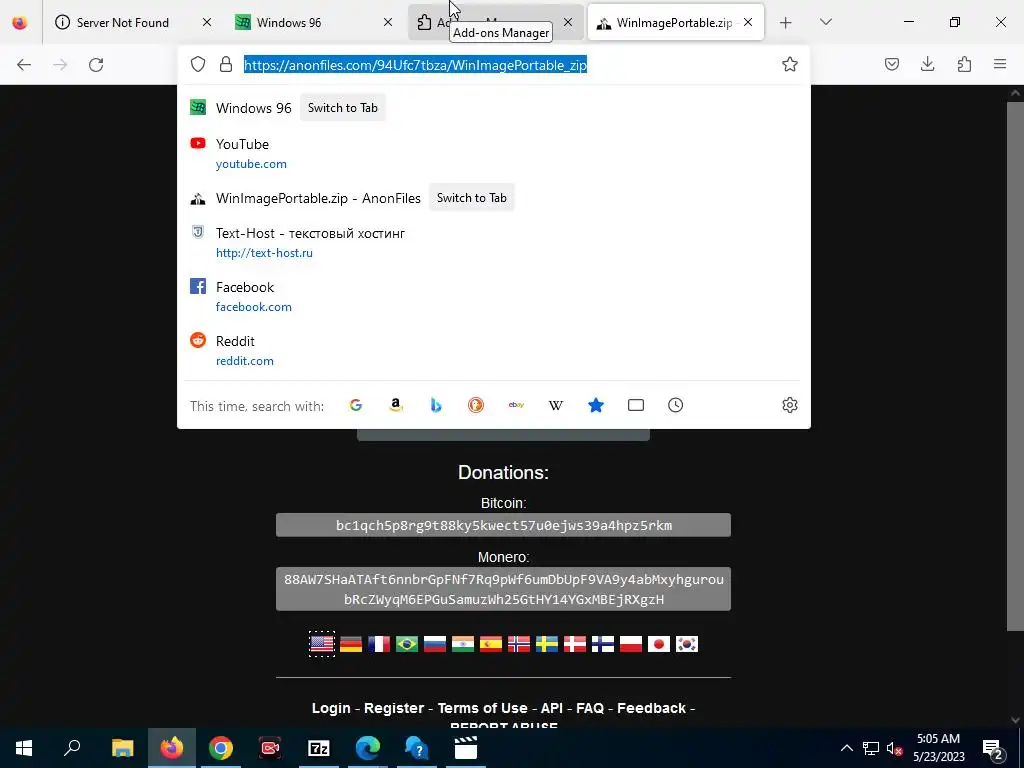Click the Bitcoin donation address box
Viewport: 1024px width, 768px height.
[x=504, y=525]
